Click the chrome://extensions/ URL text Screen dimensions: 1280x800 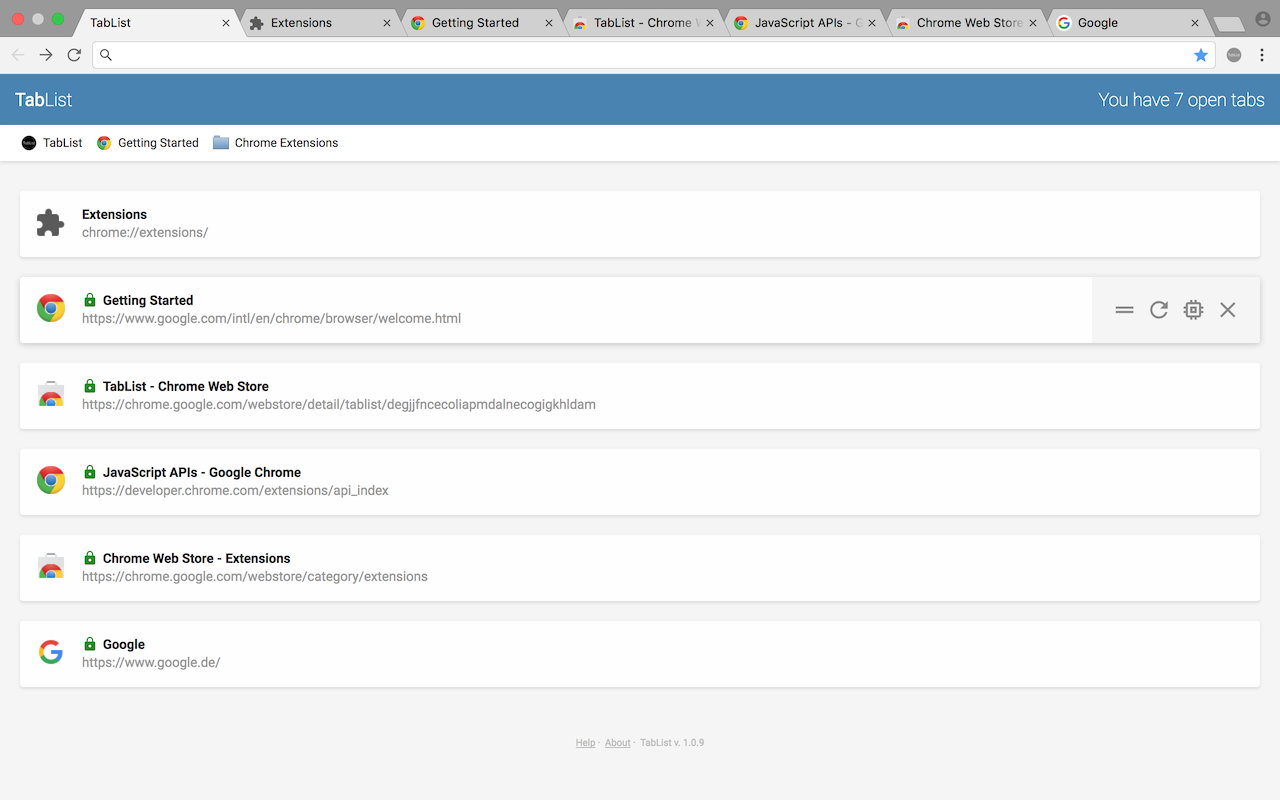(145, 232)
